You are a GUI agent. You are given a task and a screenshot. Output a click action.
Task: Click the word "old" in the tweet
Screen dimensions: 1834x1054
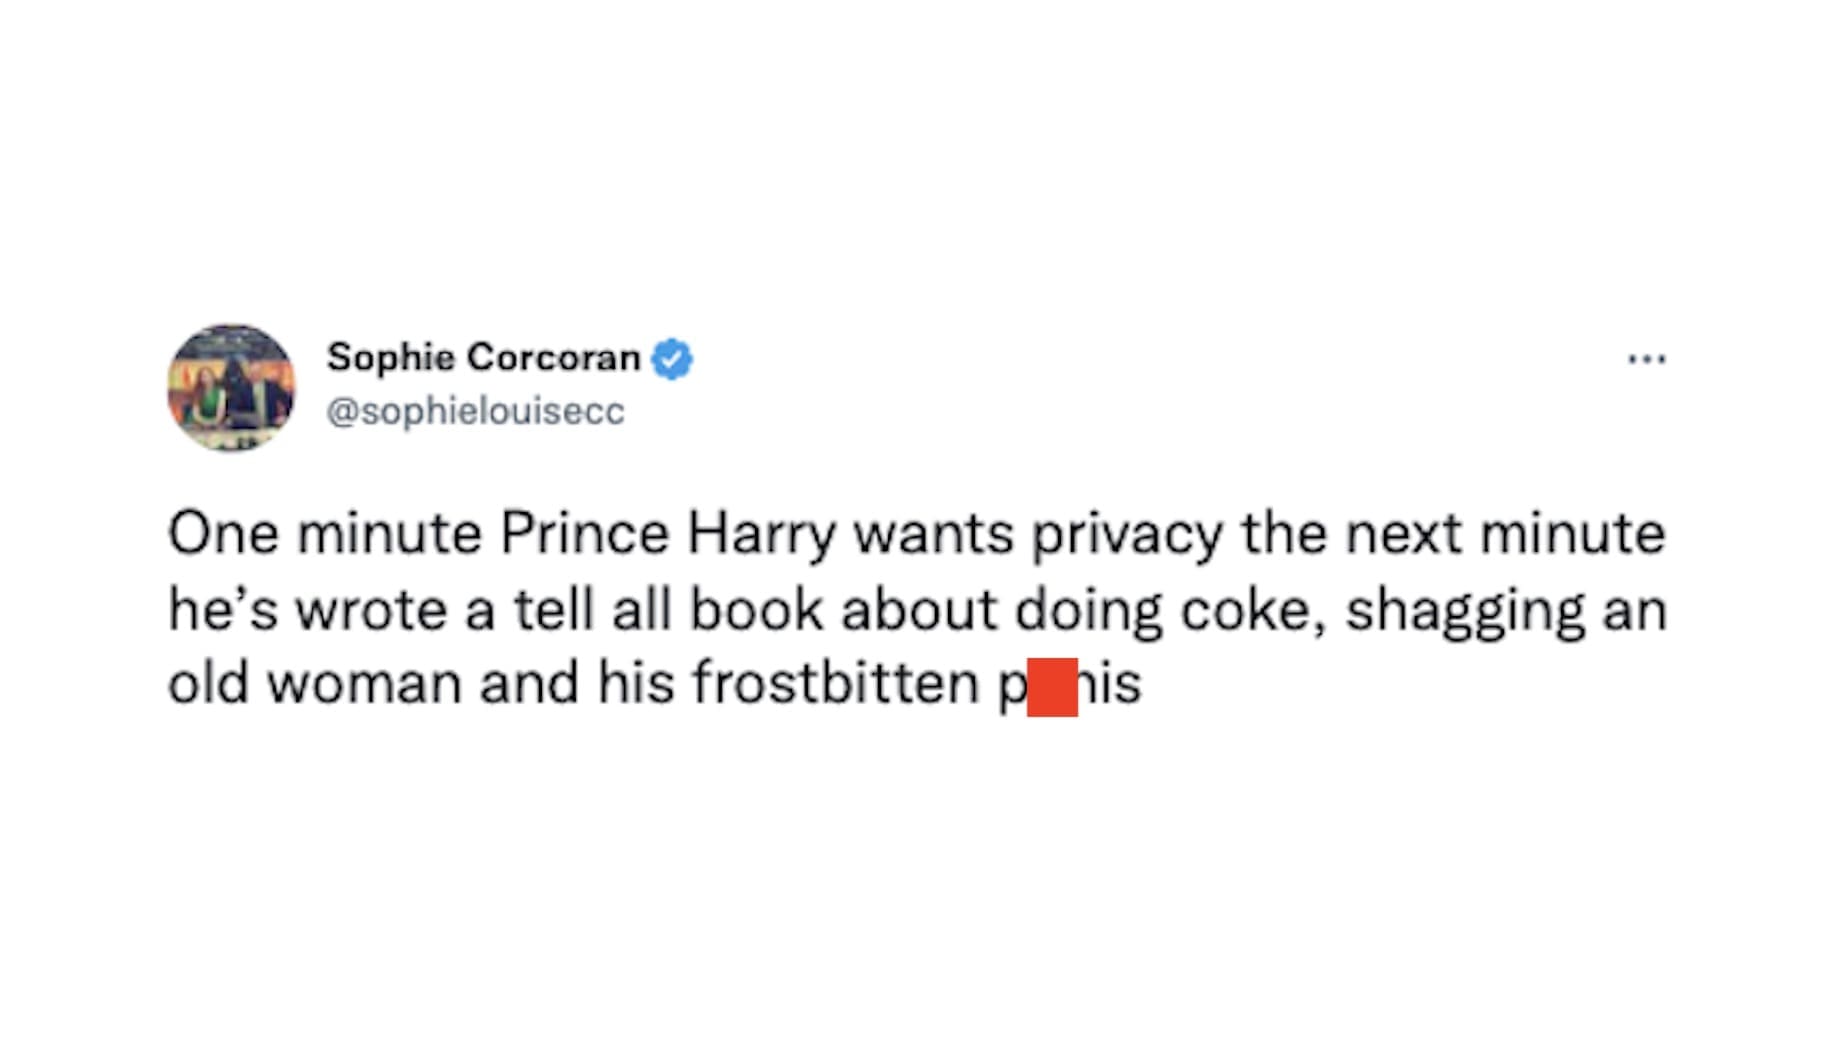208,684
